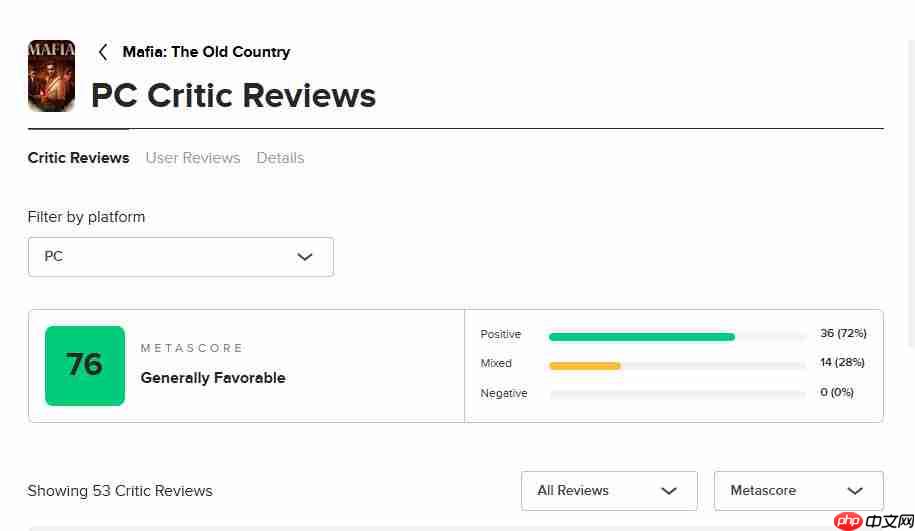Viewport: 915px width, 531px height.
Task: Click the PC Critic Reviews heading
Action: [233, 96]
